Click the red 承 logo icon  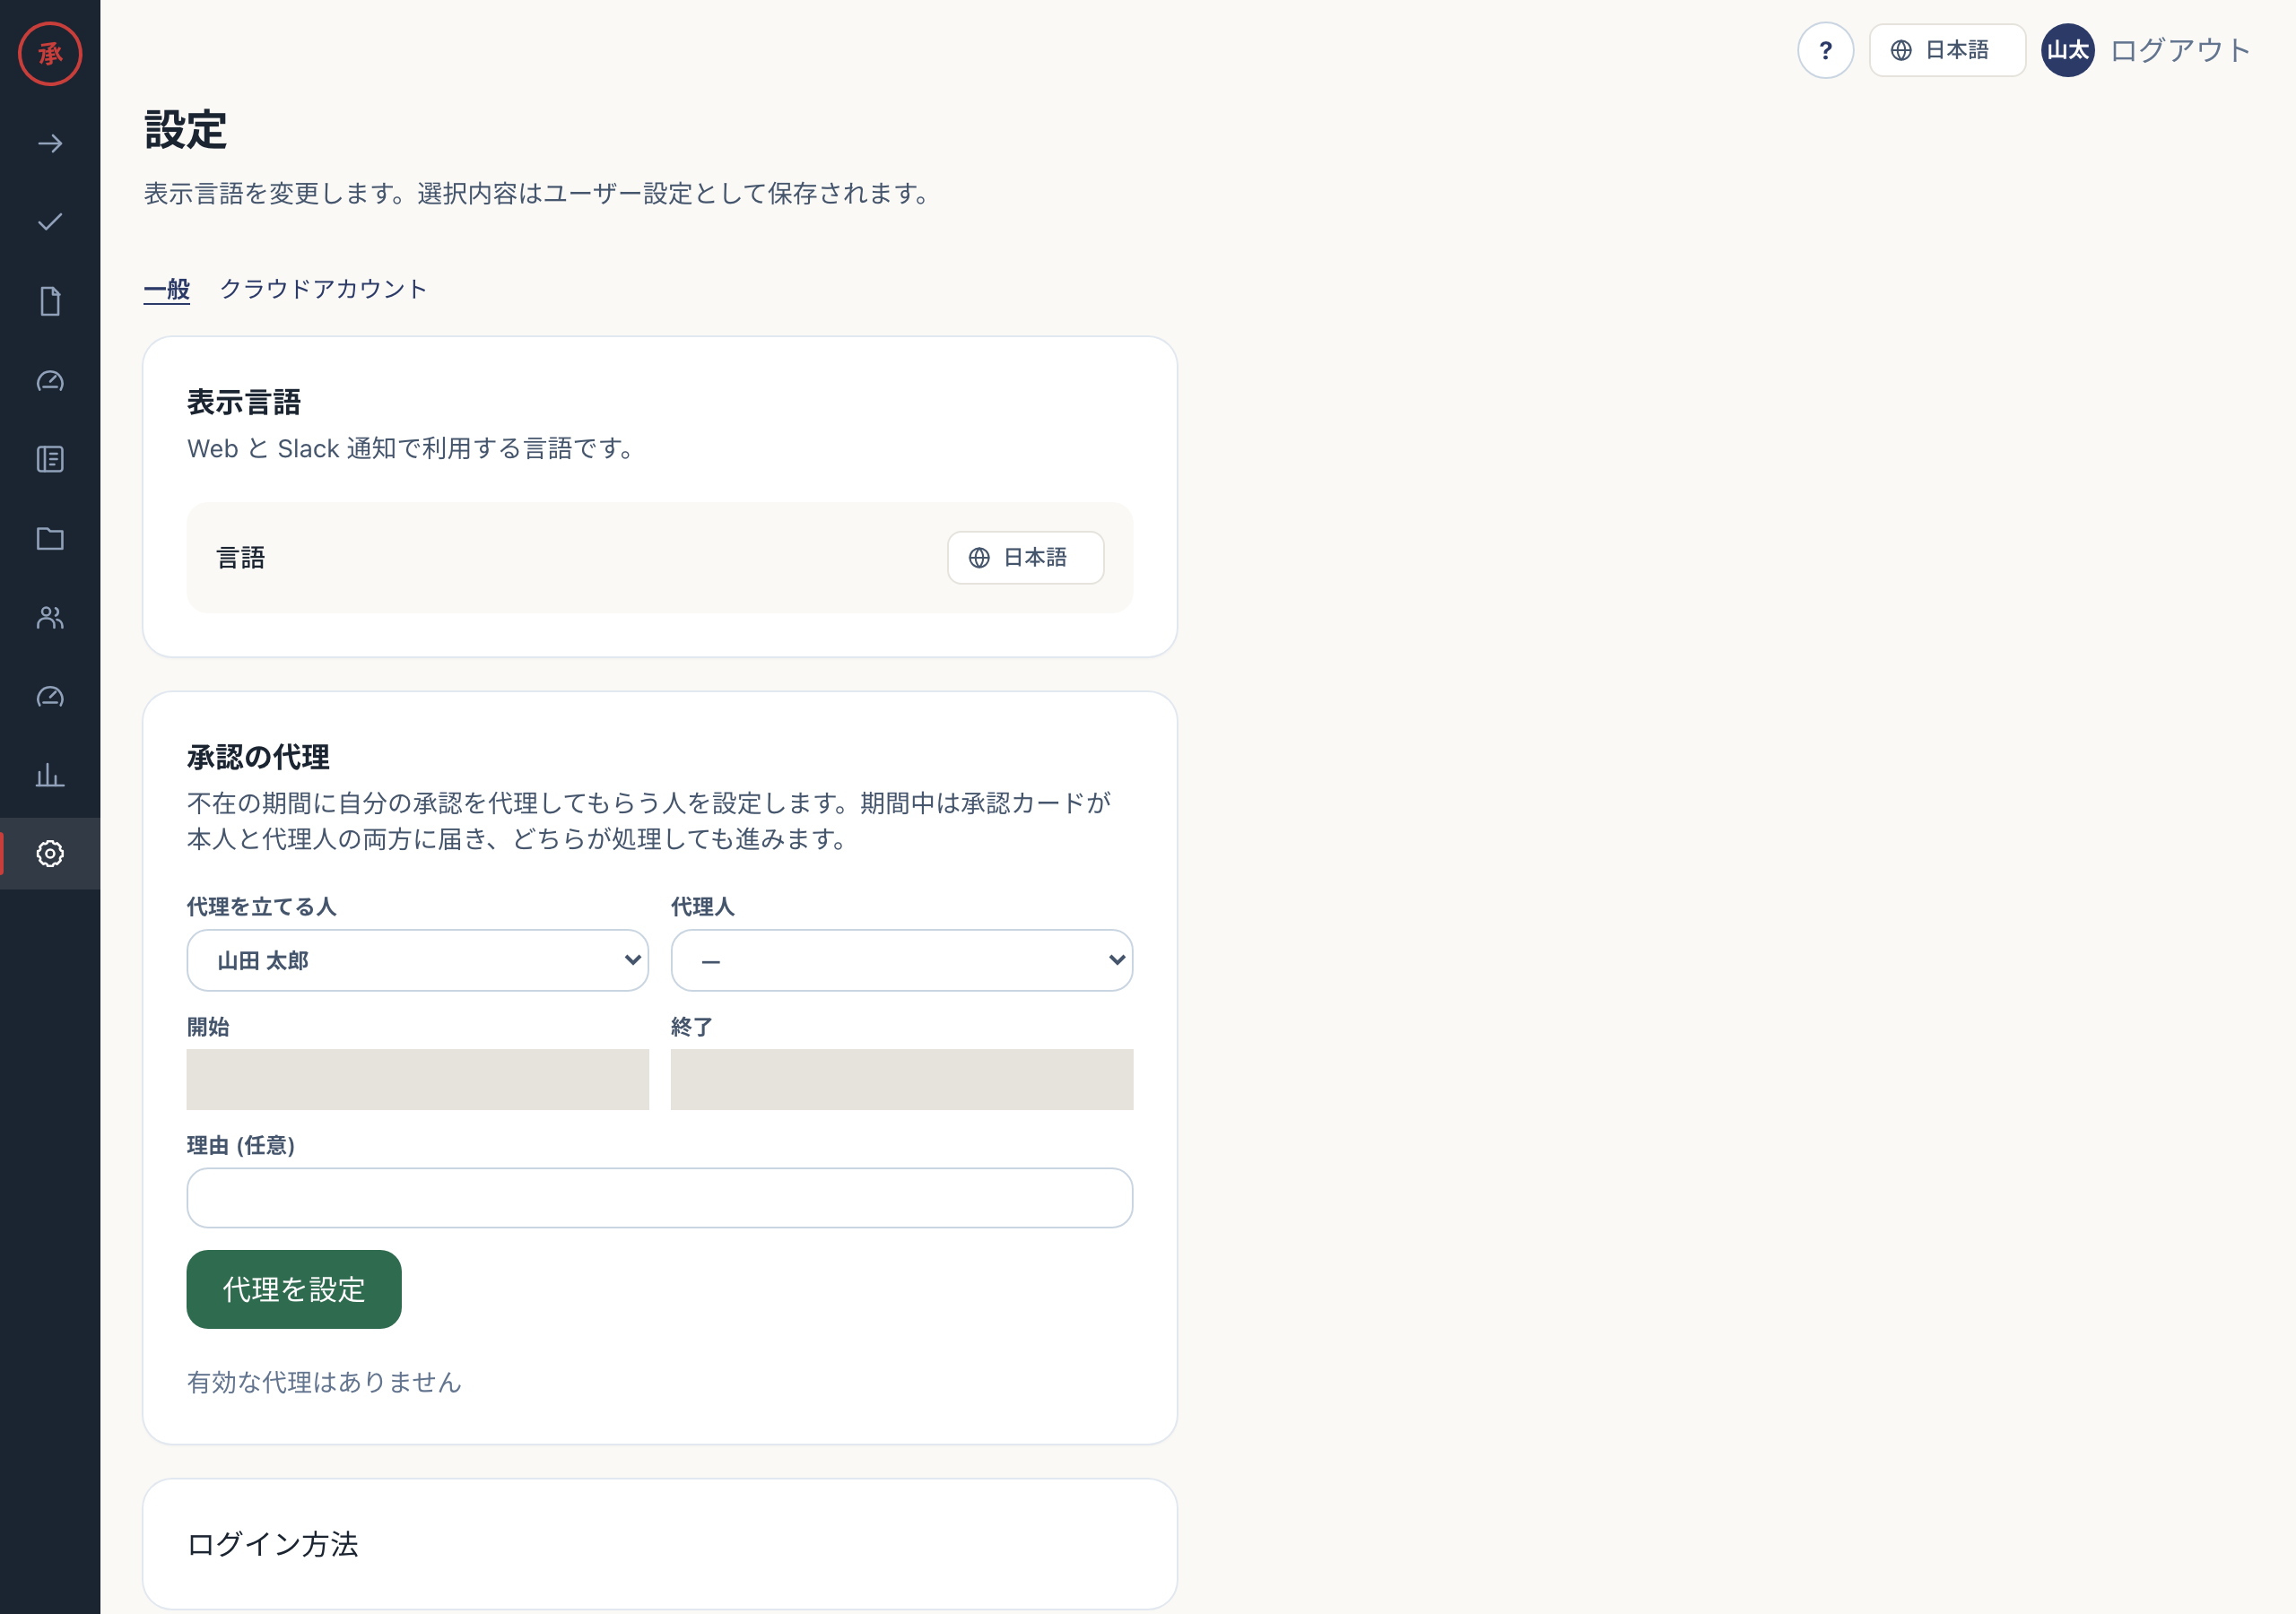(50, 54)
